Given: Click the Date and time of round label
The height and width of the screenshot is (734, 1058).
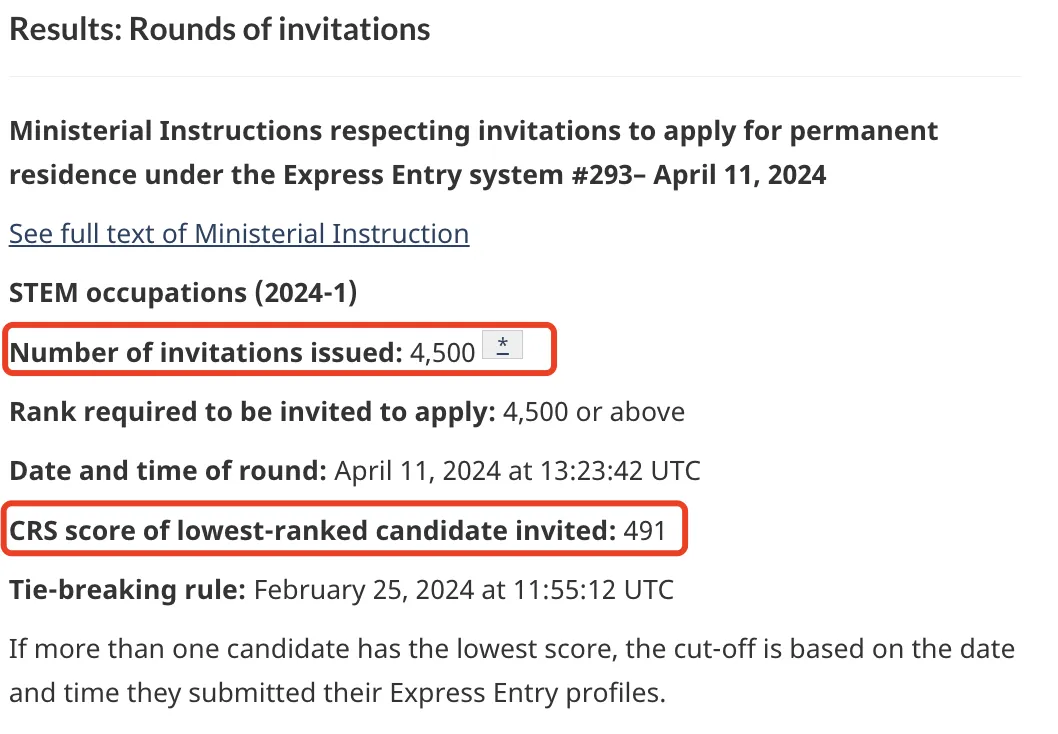Looking at the screenshot, I should coord(168,471).
